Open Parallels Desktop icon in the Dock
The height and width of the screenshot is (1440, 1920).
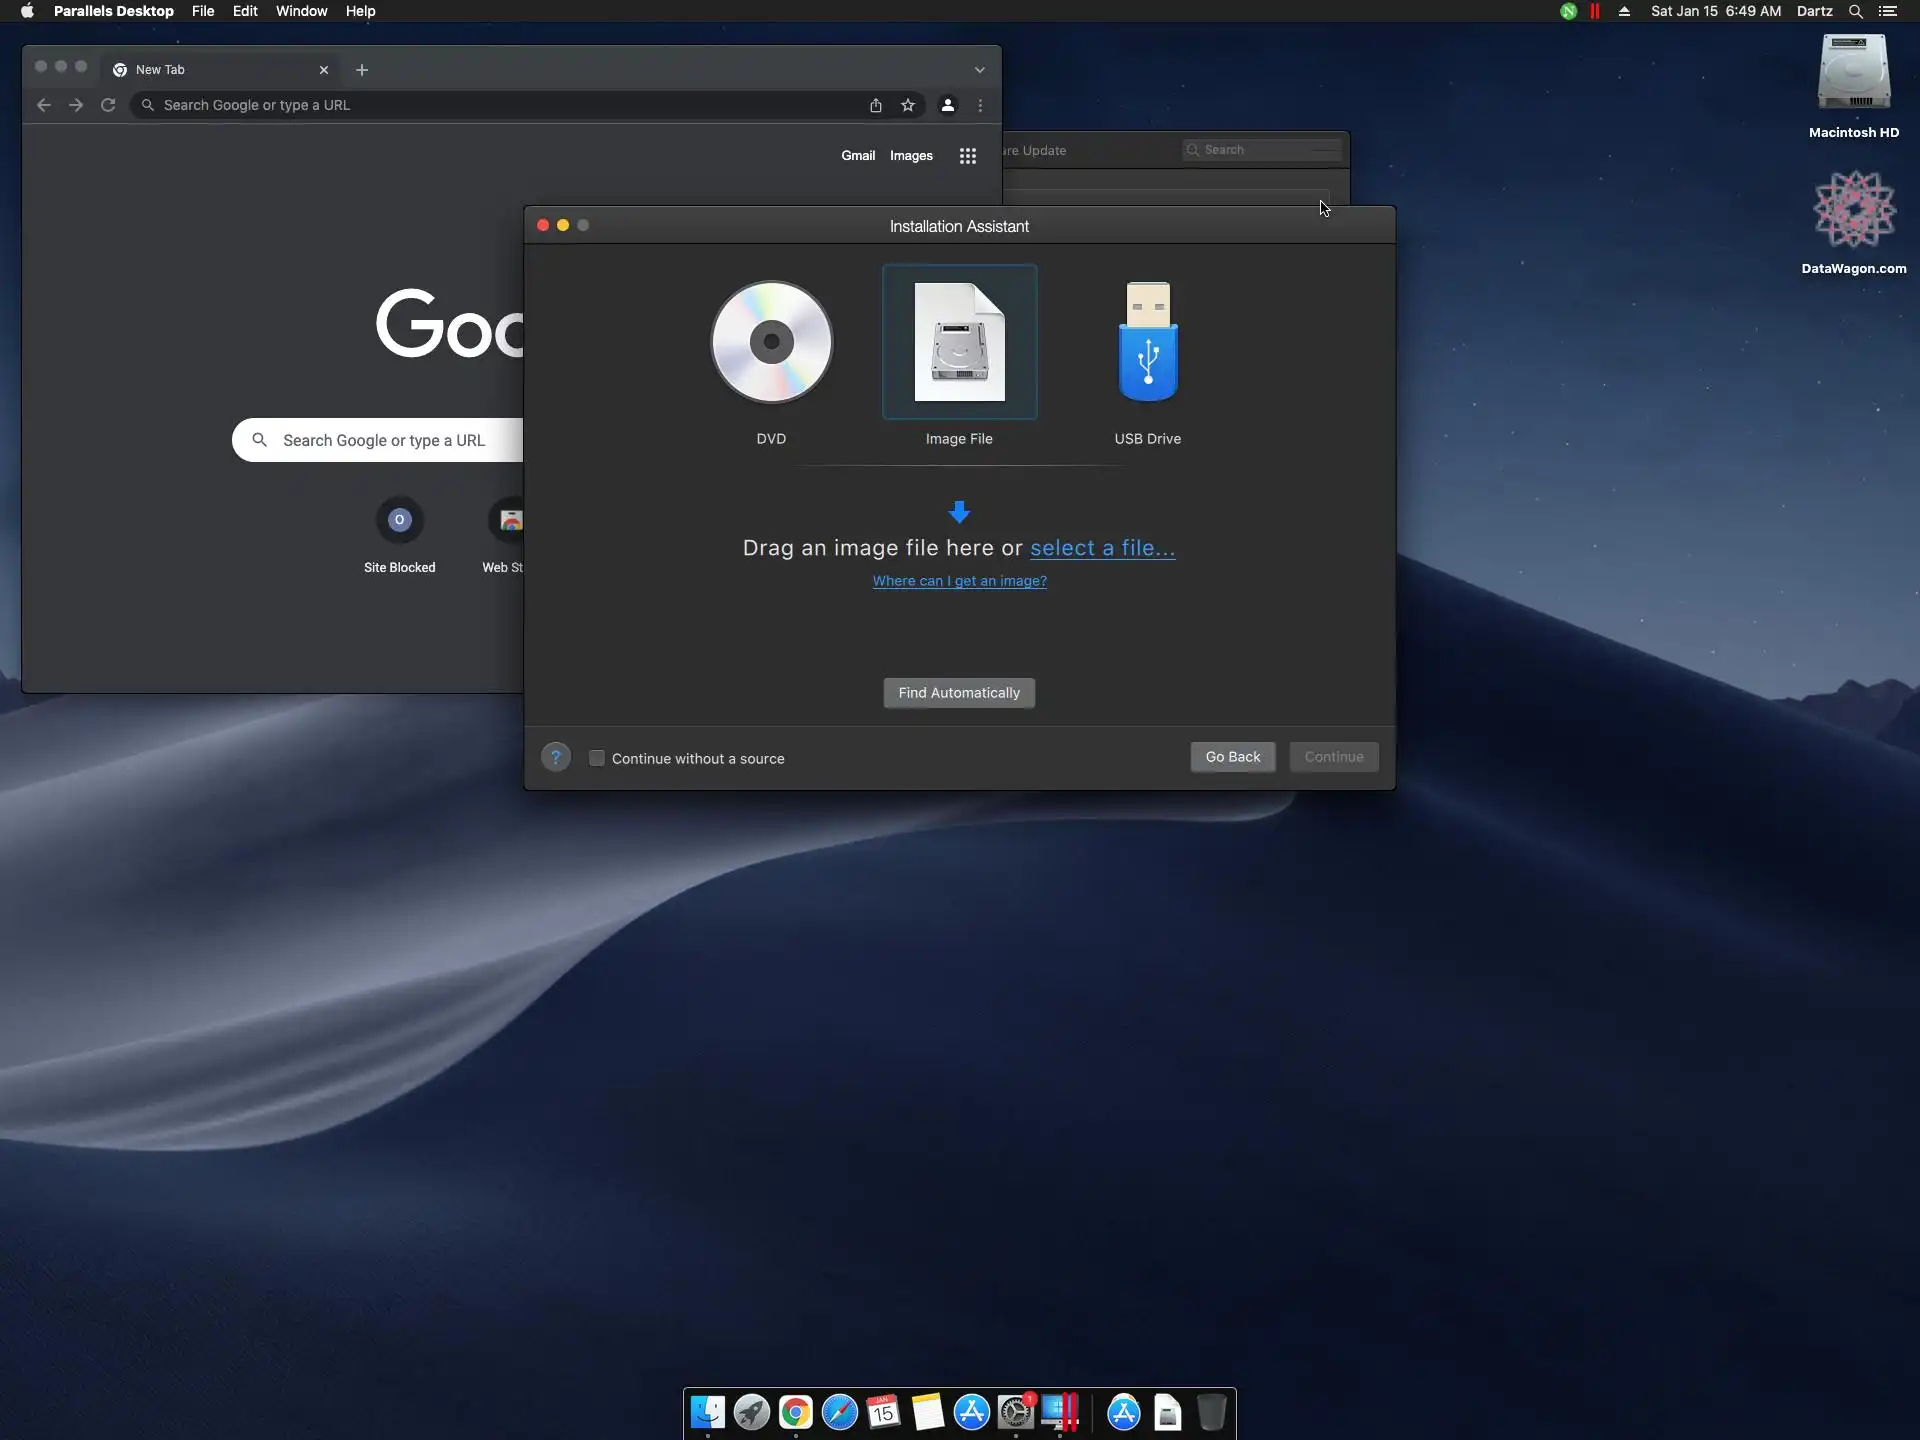1059,1412
